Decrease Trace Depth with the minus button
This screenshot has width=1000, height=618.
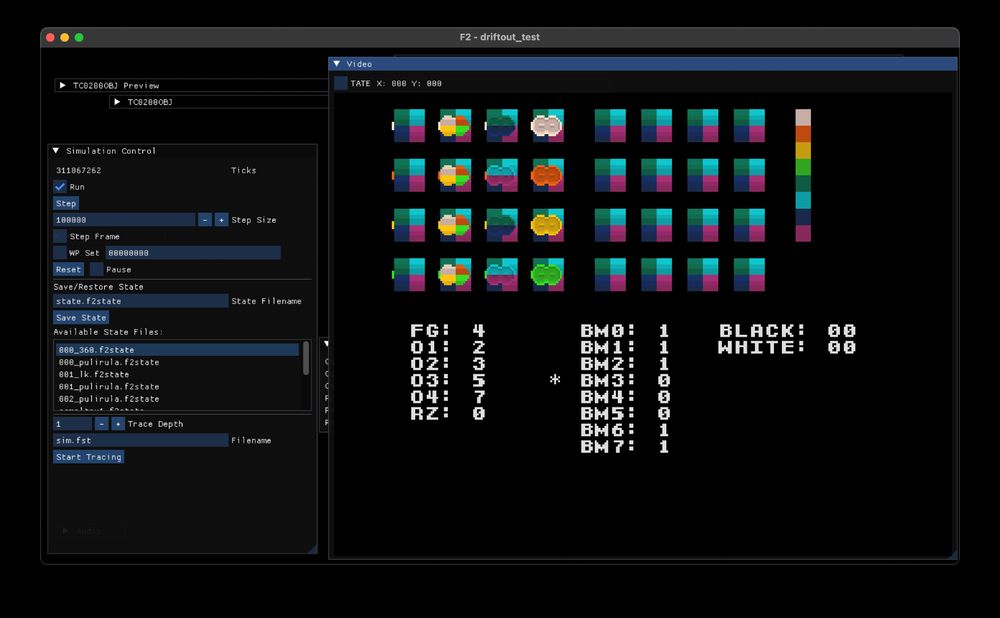click(x=101, y=424)
